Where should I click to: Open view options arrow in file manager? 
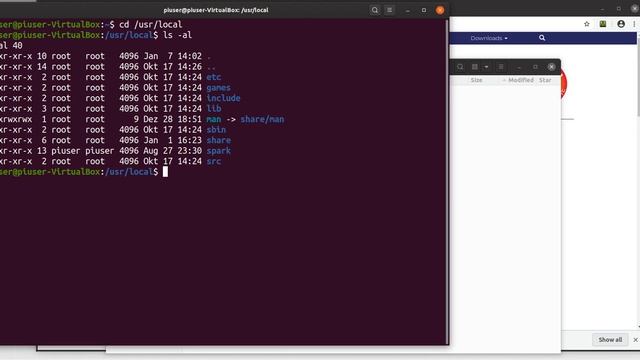point(486,67)
